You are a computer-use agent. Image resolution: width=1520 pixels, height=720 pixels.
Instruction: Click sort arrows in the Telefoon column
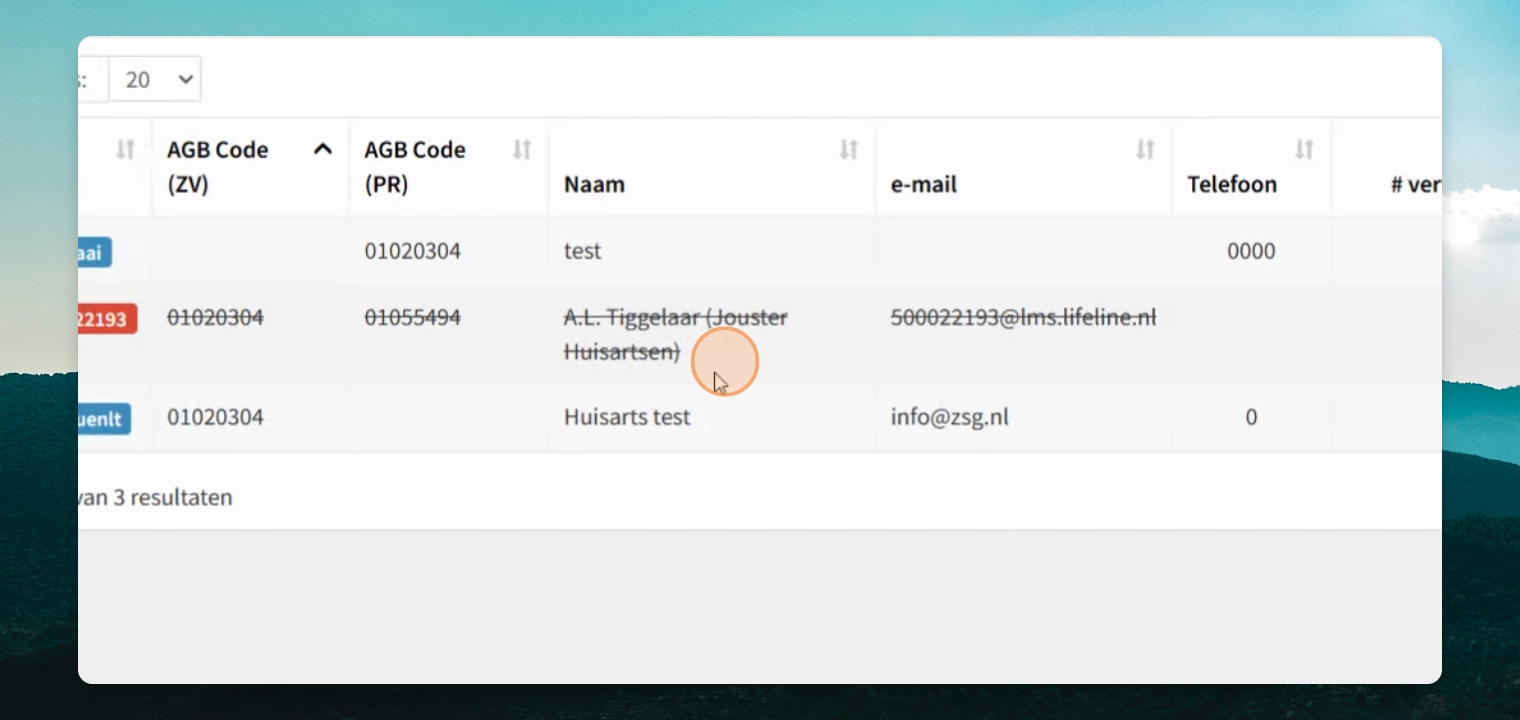pyautogui.click(x=1304, y=149)
